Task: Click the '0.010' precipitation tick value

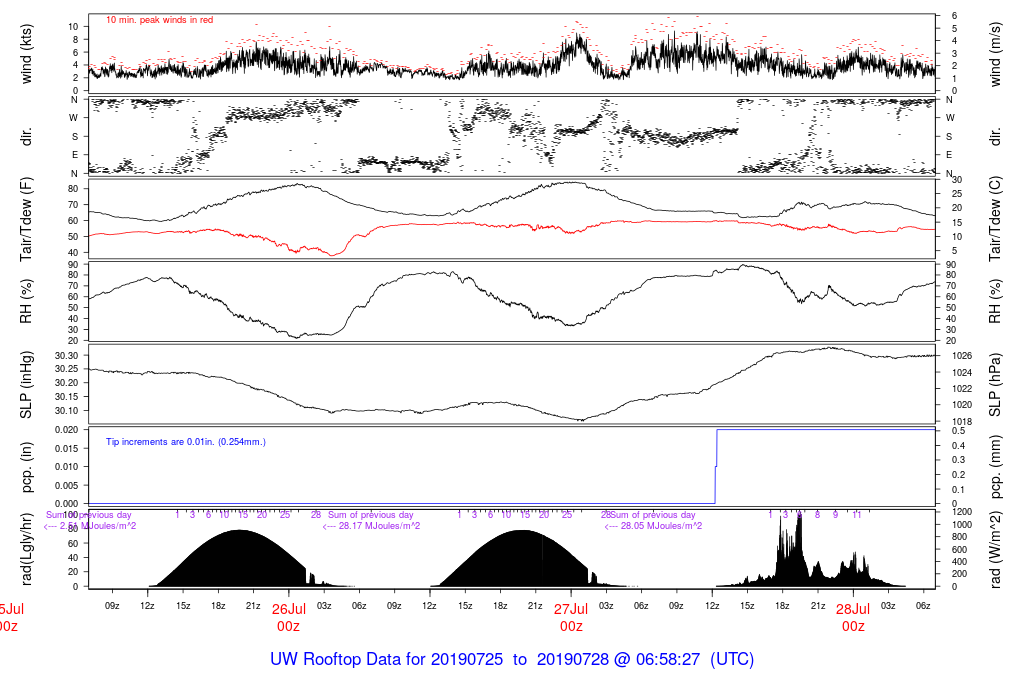Action: [x=67, y=467]
